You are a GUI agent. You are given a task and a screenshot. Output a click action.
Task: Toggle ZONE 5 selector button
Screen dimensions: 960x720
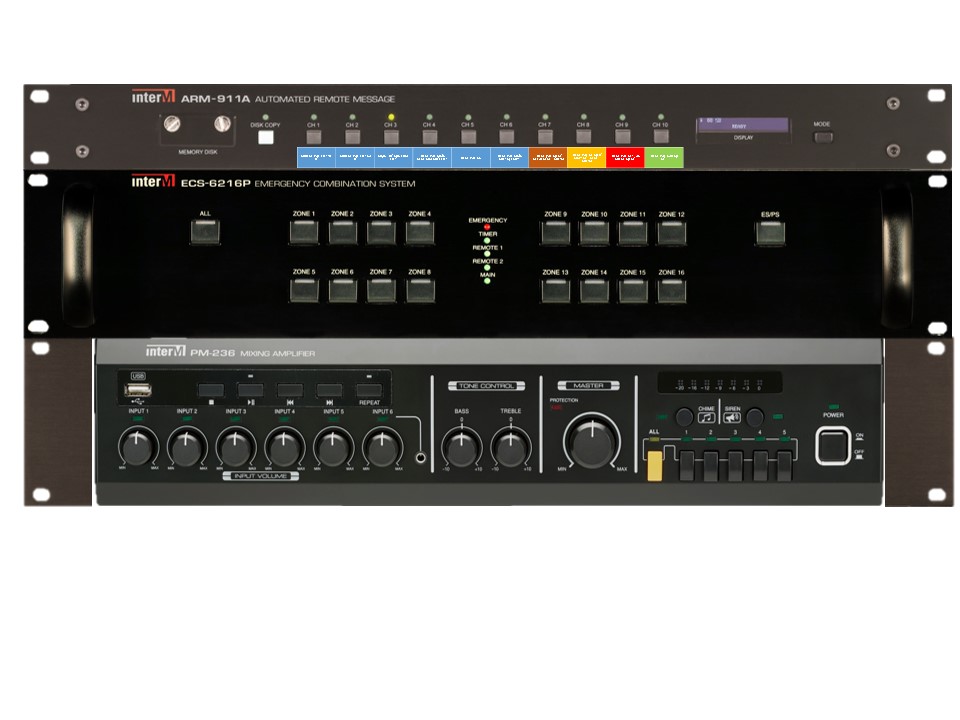point(304,290)
